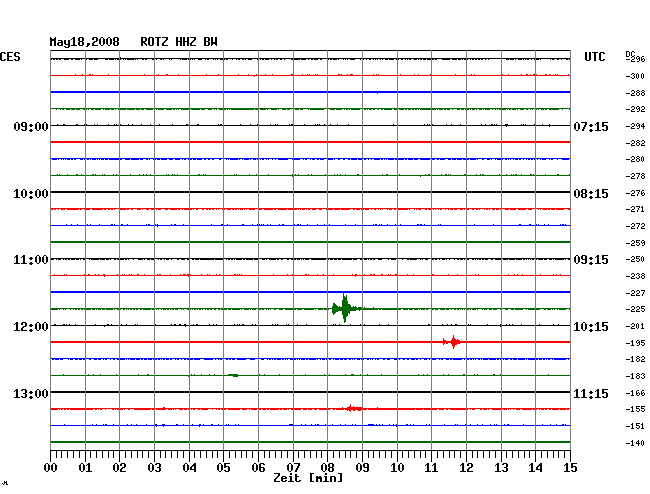Click the -182 DC offset value
Screen dimensions: 650x494
[635, 359]
